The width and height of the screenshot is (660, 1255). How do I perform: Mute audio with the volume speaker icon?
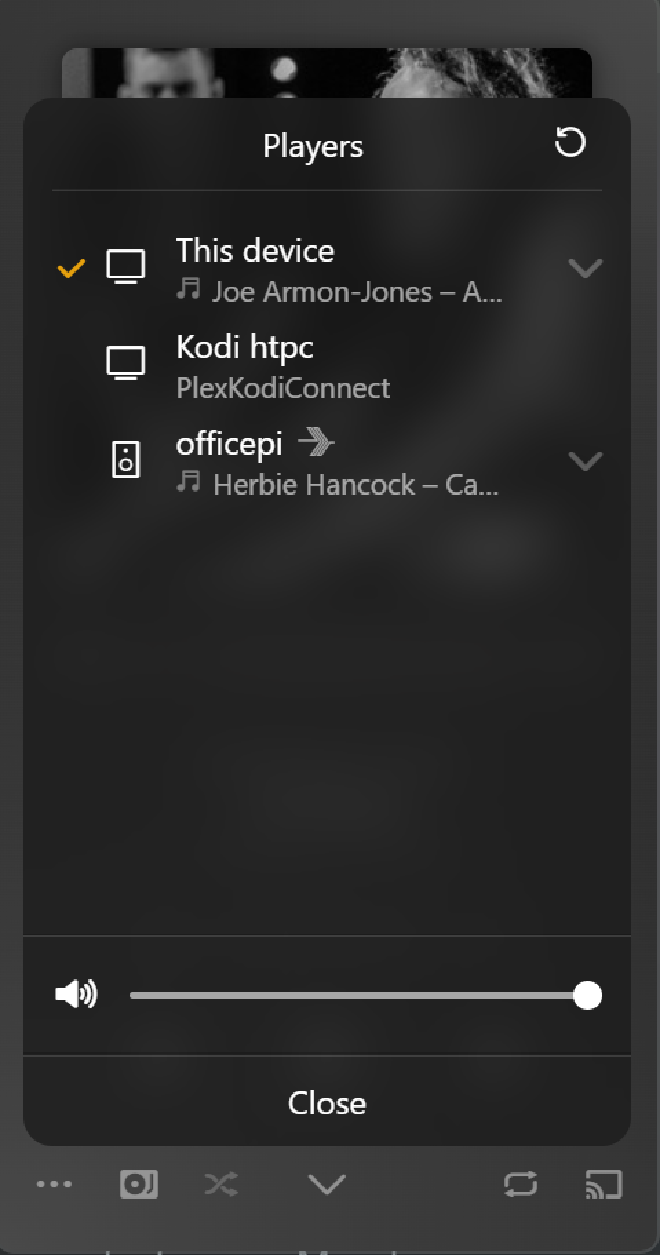(x=75, y=994)
